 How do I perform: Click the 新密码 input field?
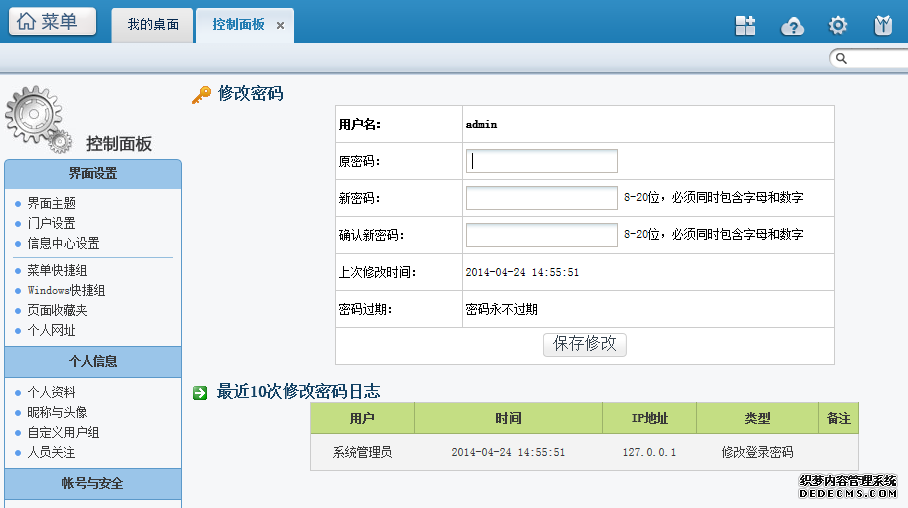click(541, 198)
